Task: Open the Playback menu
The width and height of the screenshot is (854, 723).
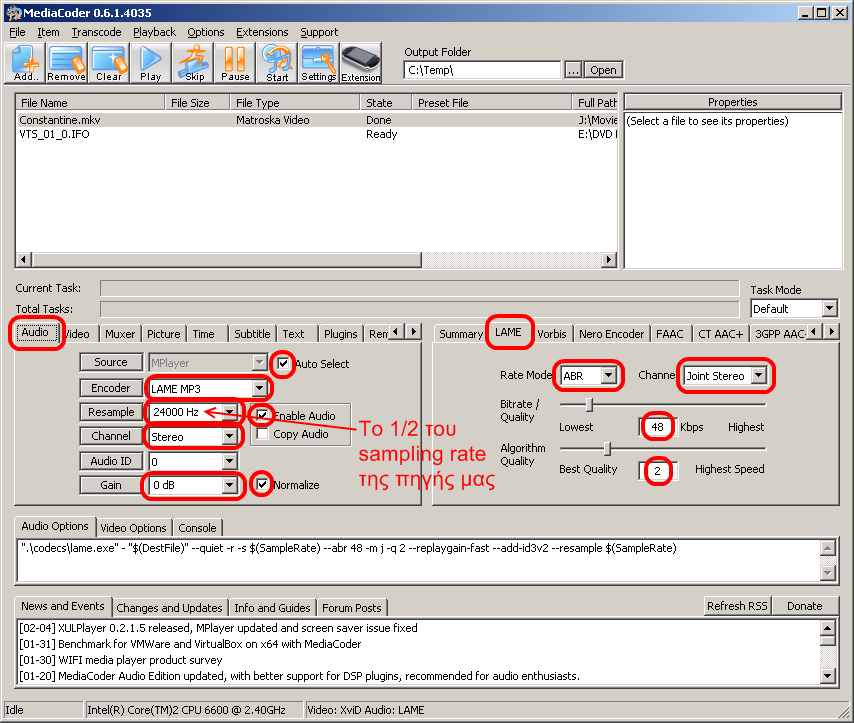Action: [x=155, y=32]
